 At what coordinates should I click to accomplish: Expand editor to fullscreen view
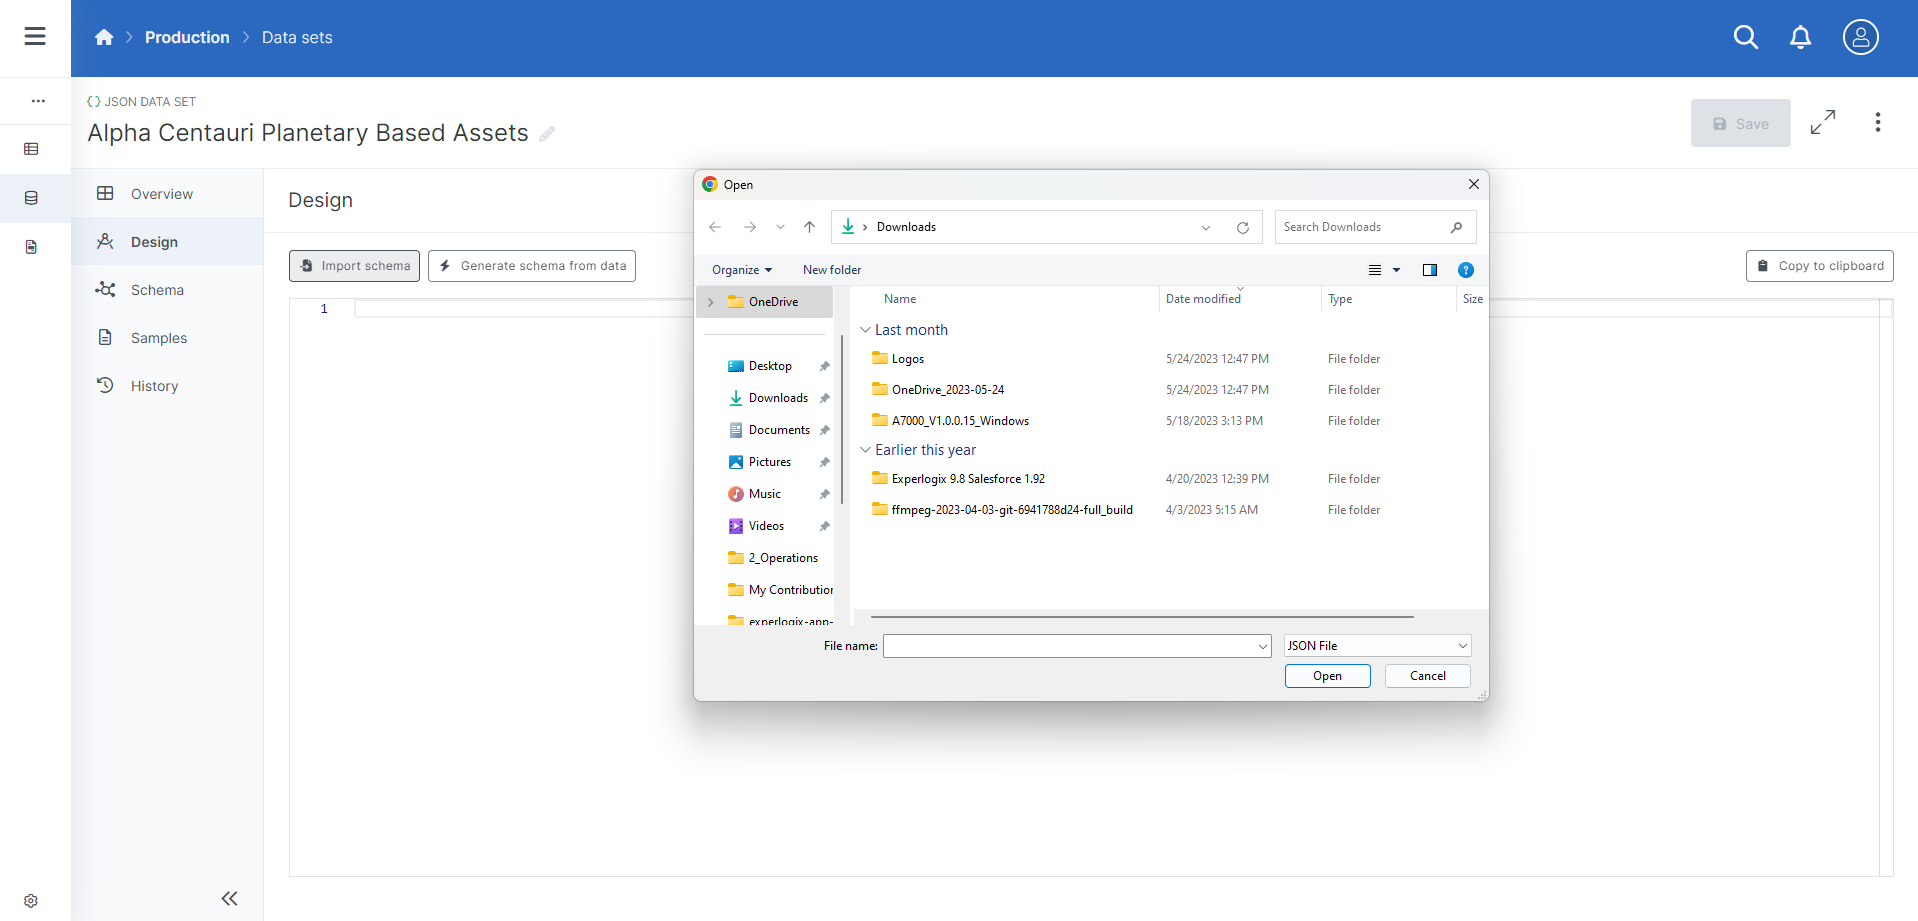[x=1822, y=123]
